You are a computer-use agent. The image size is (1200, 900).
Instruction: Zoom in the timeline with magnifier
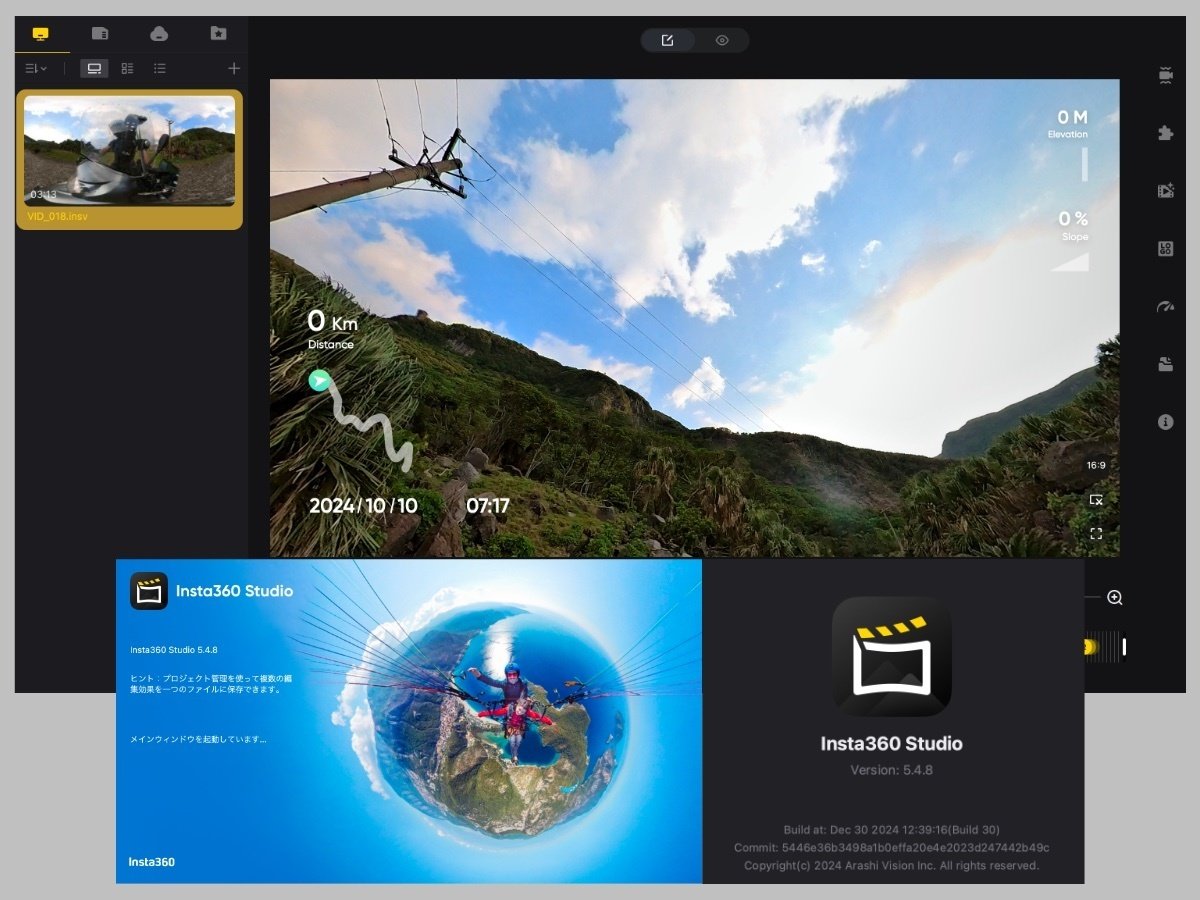tap(1115, 598)
